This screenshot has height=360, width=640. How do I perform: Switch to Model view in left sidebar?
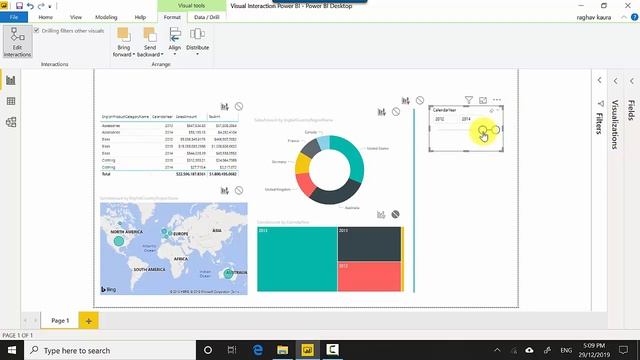coord(11,122)
